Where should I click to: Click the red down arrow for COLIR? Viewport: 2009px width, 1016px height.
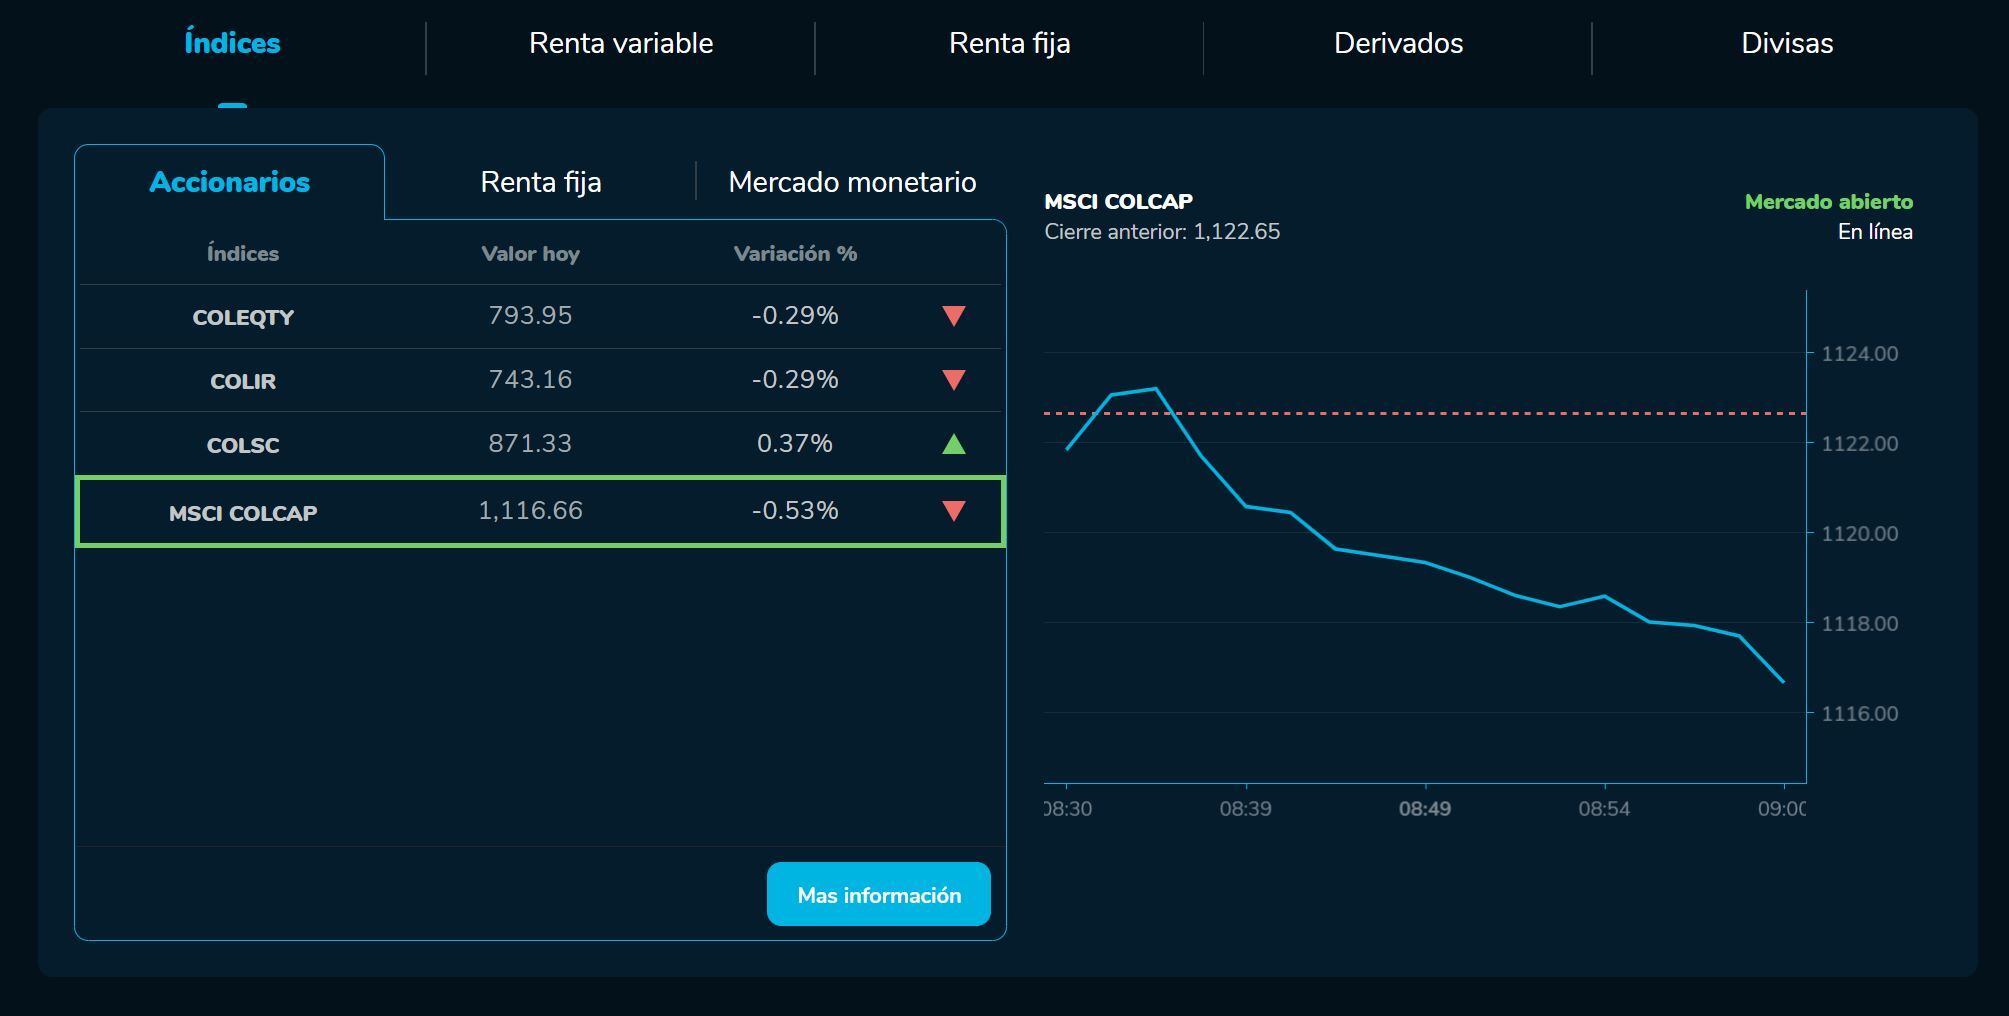coord(953,380)
